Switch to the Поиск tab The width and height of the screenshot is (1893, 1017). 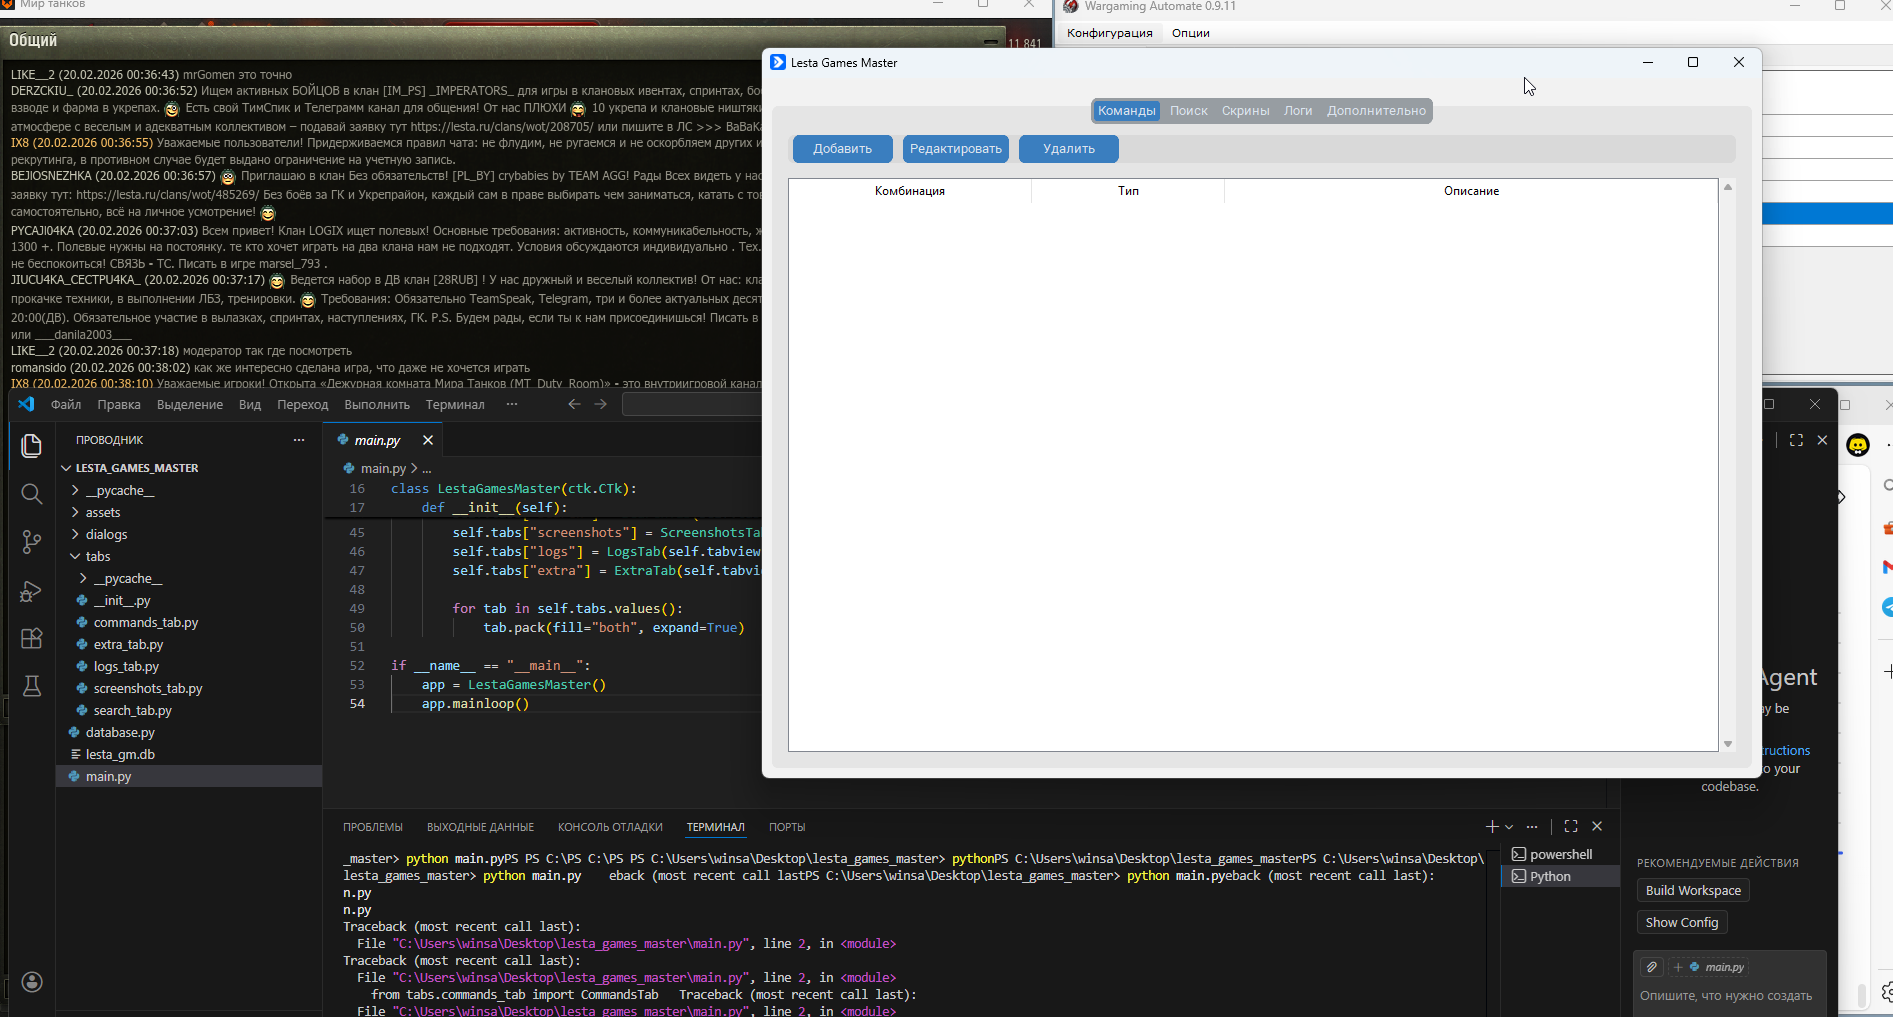point(1188,111)
